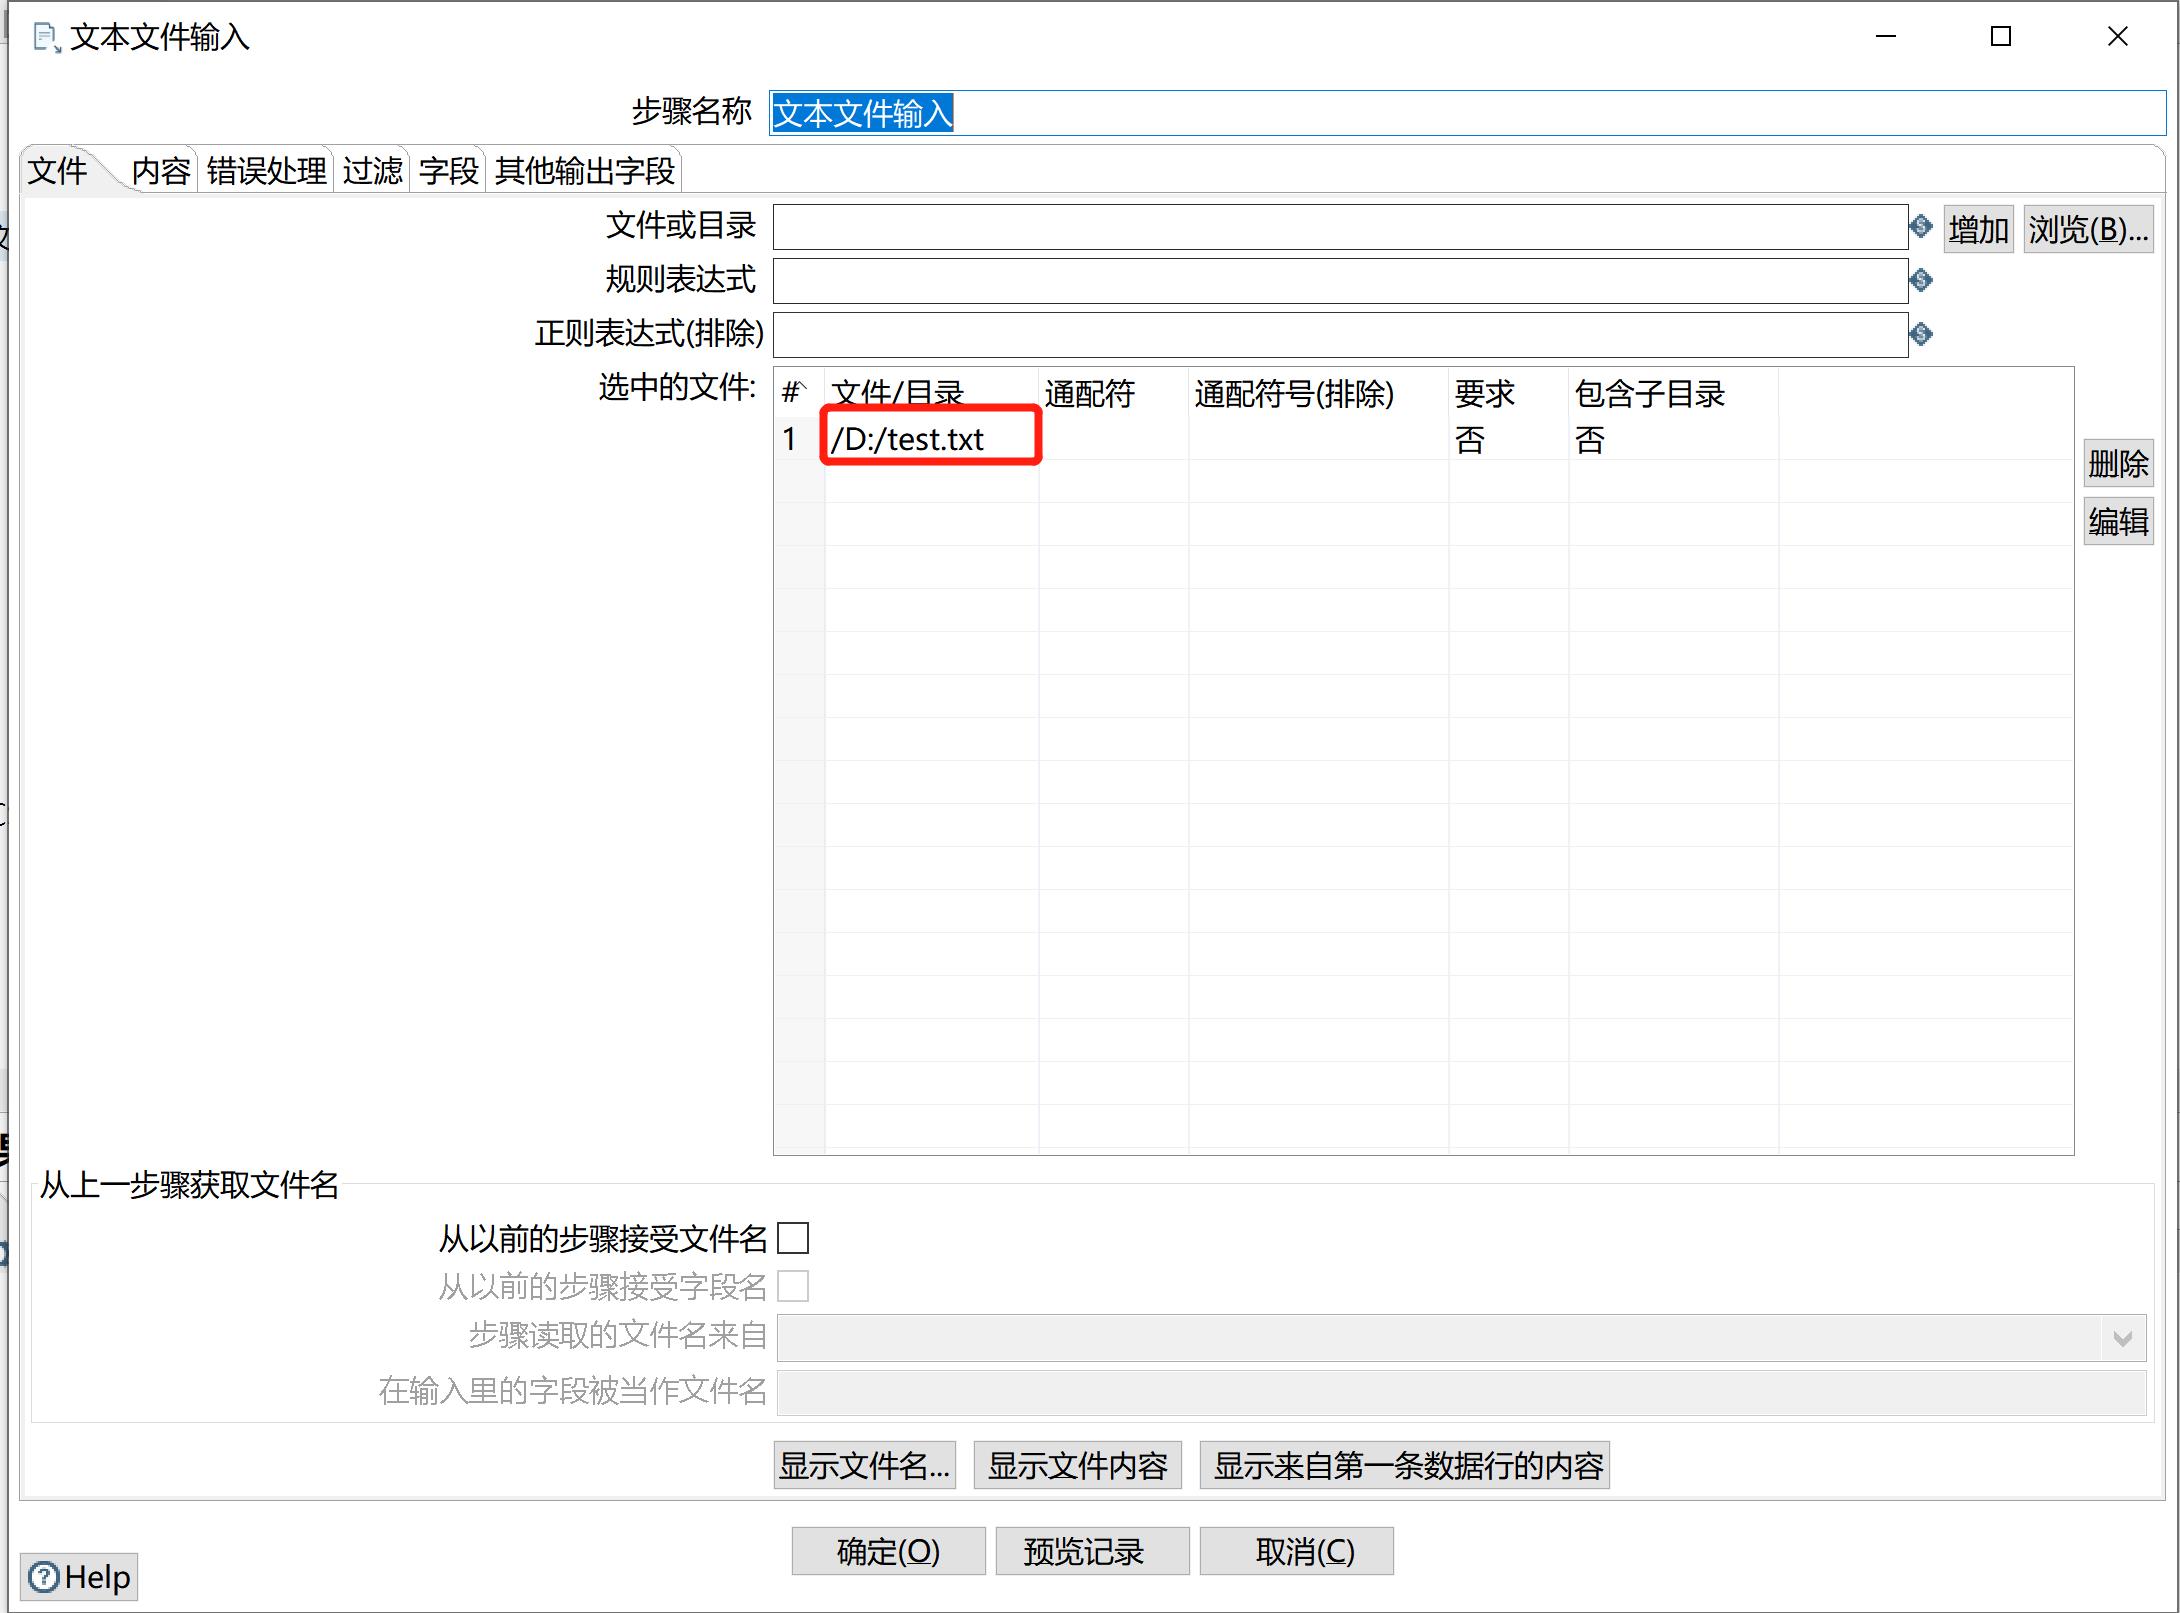Image resolution: width=2180 pixels, height=1613 pixels.
Task: Click the 增加 button
Action: coord(1978,230)
